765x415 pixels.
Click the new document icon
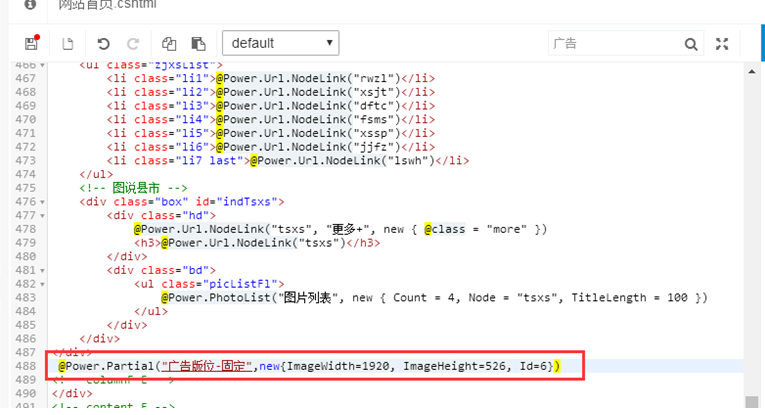pos(68,44)
